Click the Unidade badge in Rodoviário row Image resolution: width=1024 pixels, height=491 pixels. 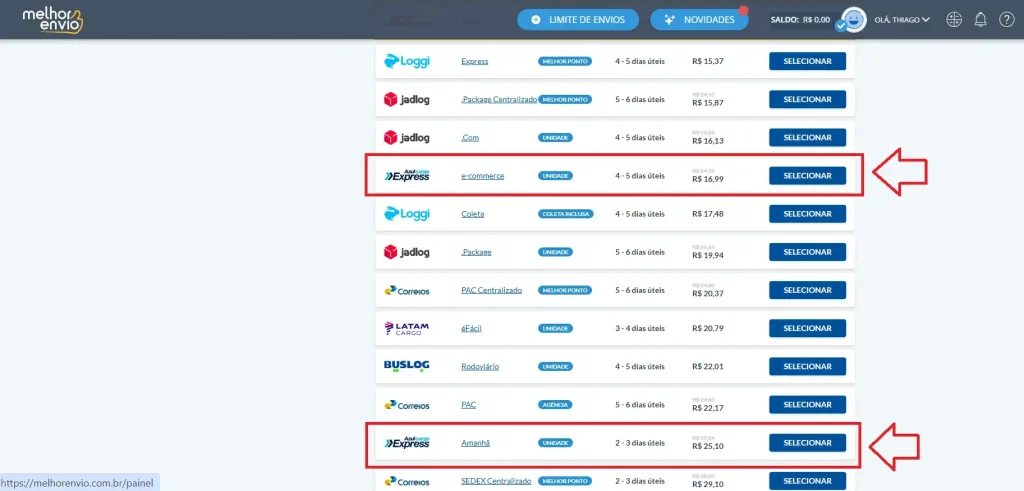[556, 366]
